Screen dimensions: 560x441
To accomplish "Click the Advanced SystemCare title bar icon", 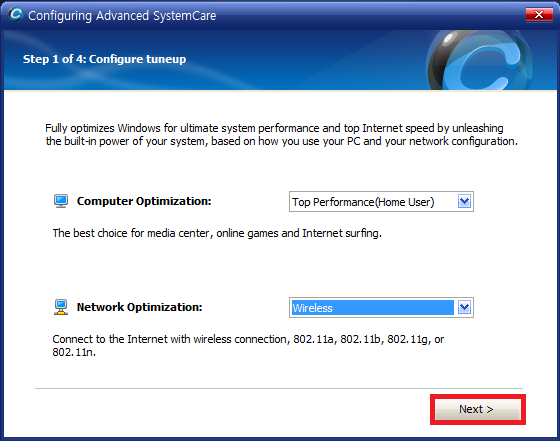I will point(16,15).
